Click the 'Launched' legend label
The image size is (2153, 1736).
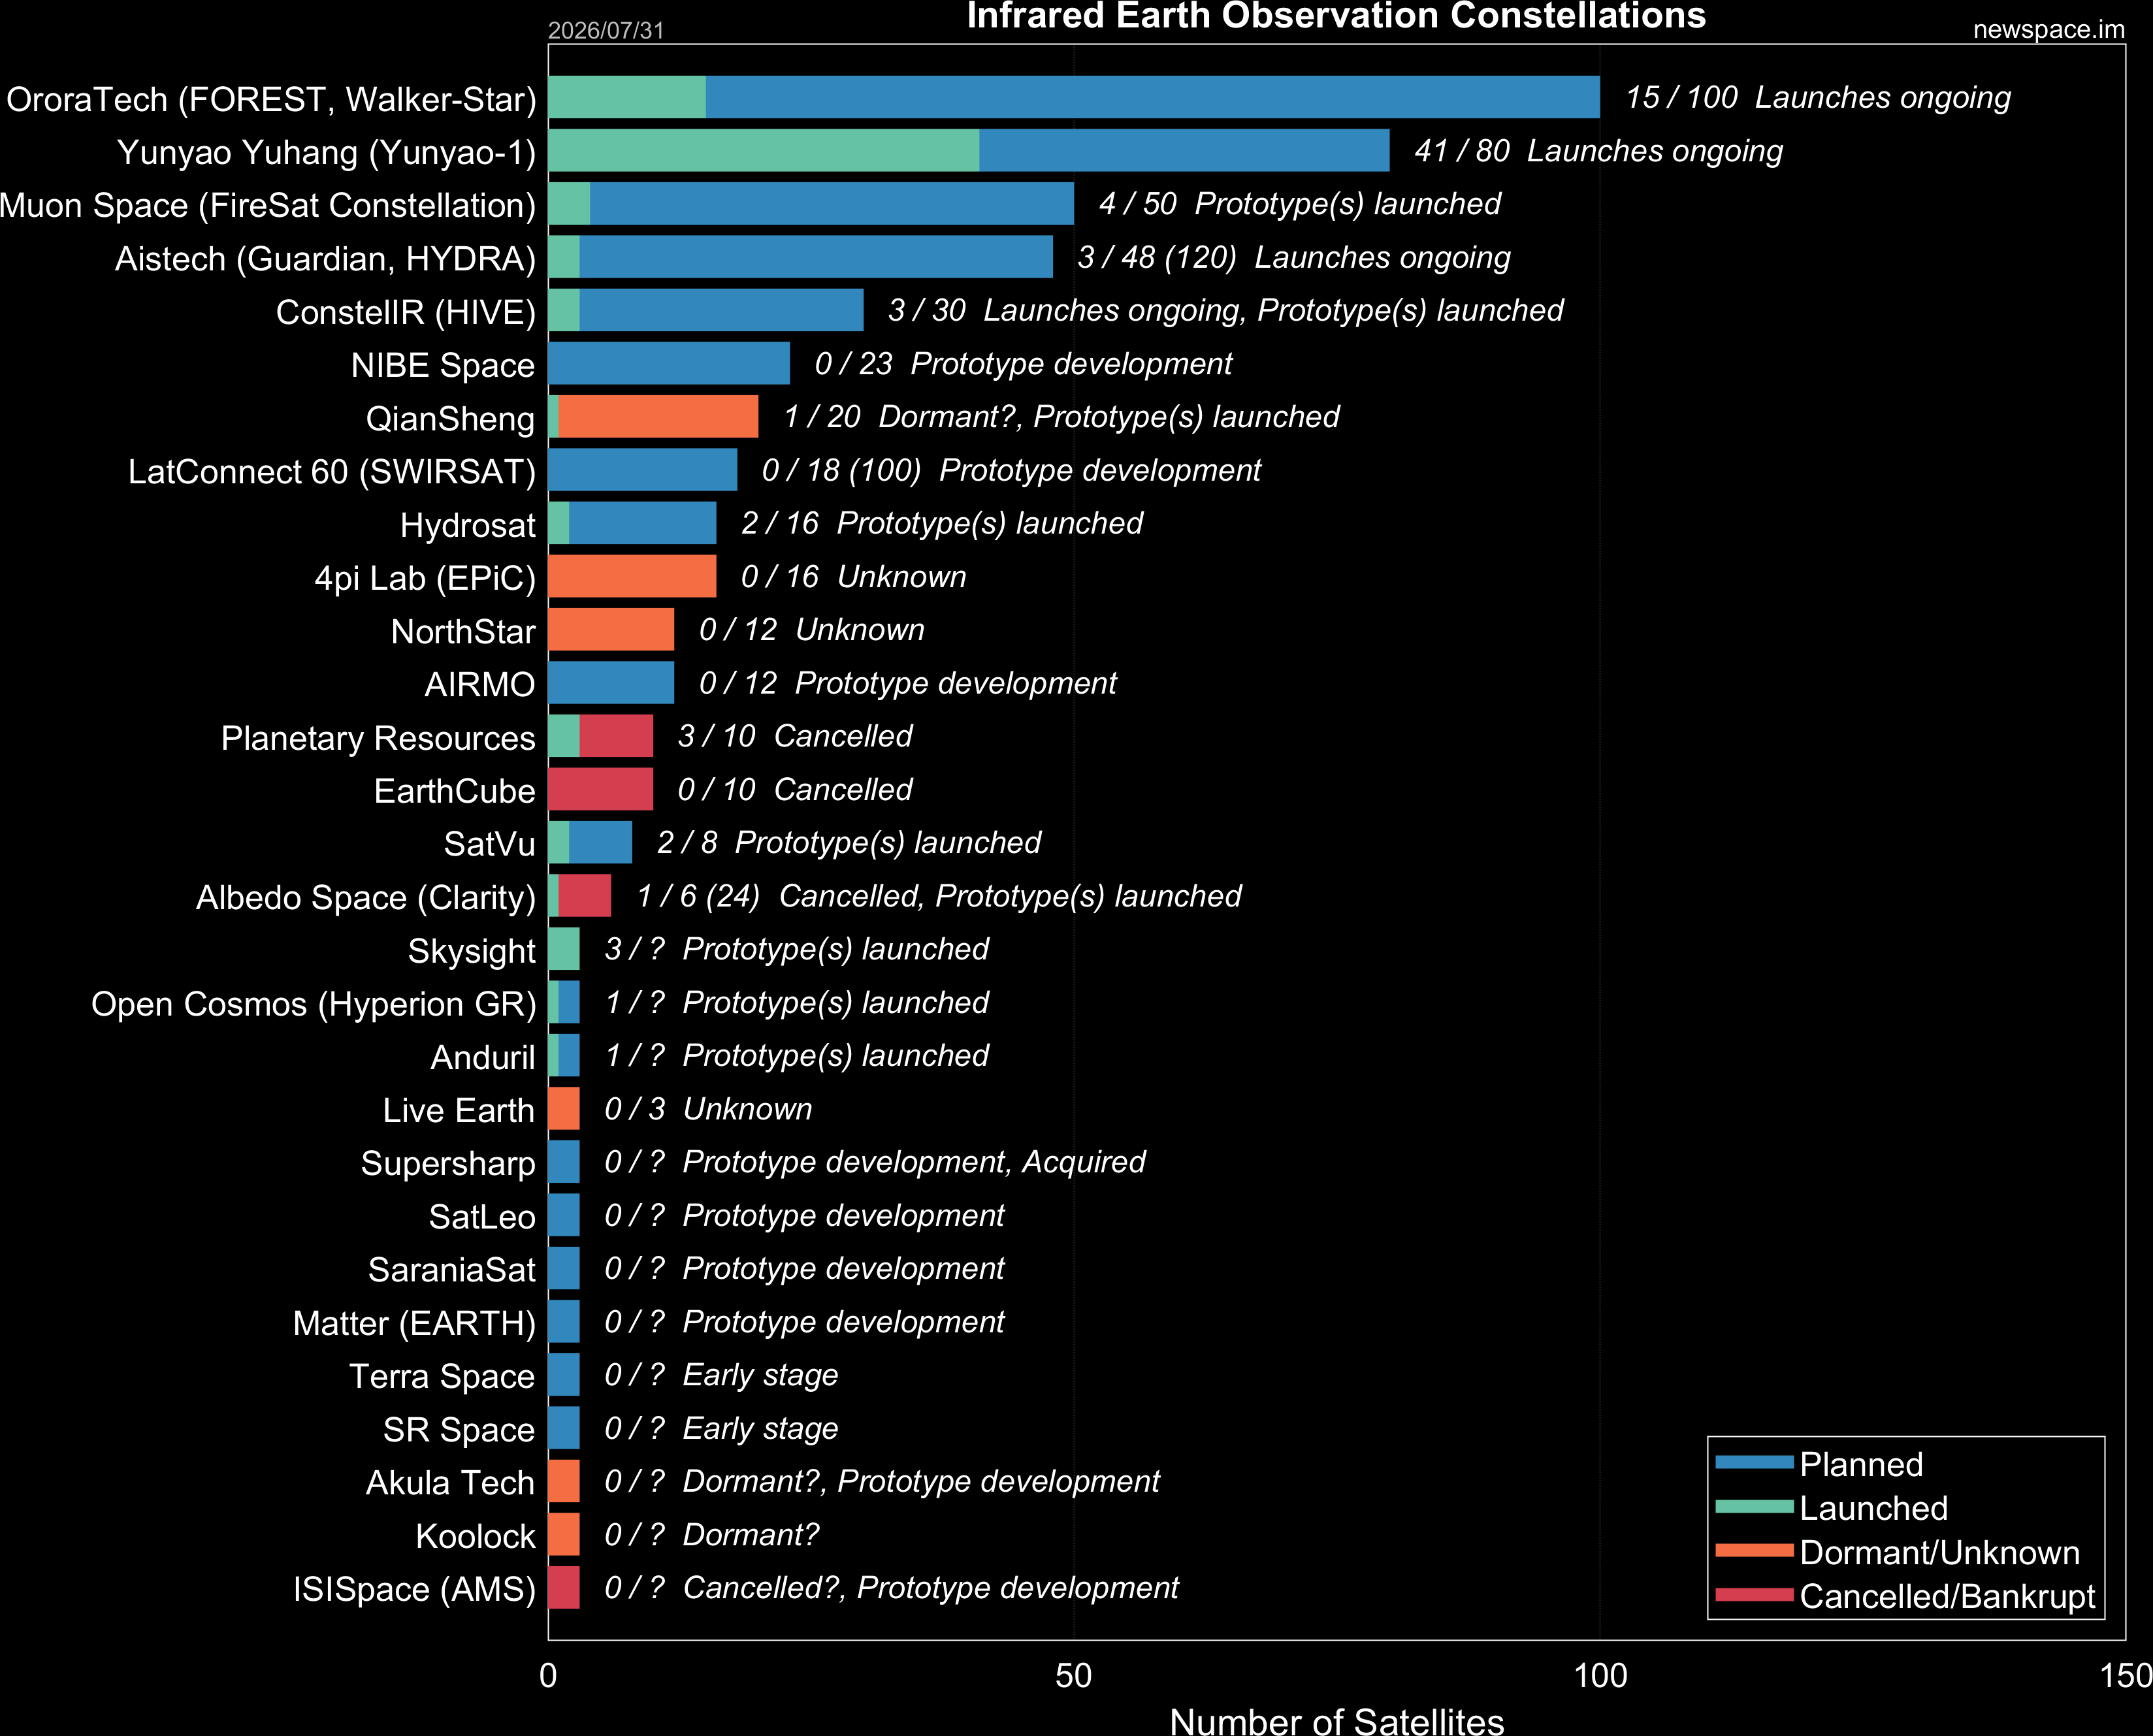[1874, 1508]
